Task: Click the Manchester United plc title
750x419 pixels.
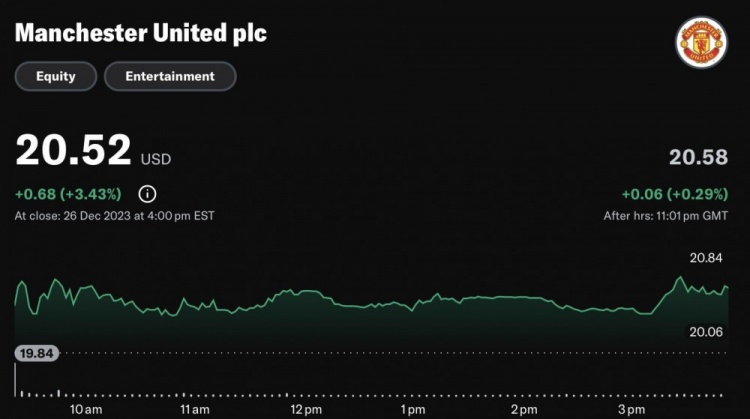Action: [141, 33]
